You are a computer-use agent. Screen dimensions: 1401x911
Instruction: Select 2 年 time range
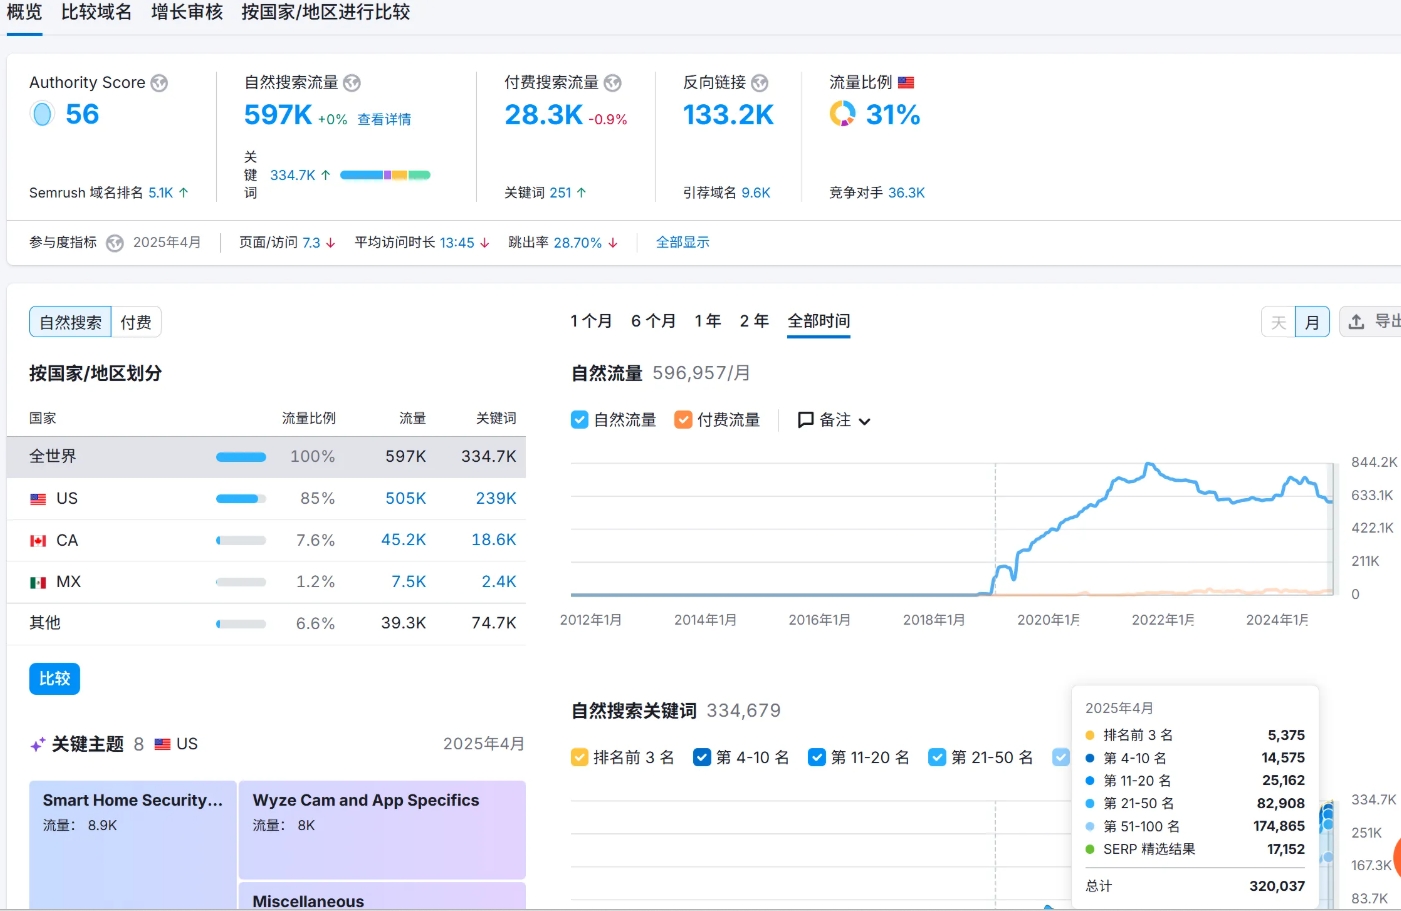coord(754,321)
